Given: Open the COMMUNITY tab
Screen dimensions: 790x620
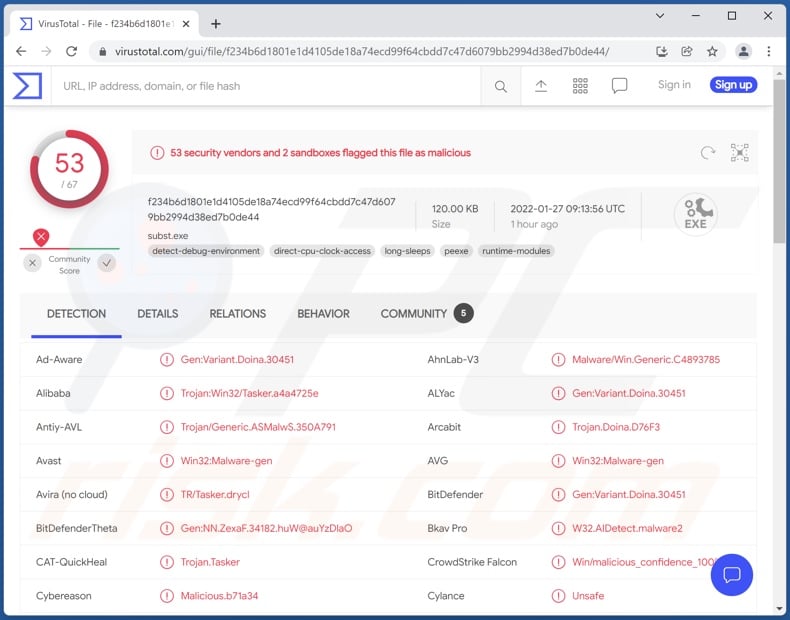Looking at the screenshot, I should tap(427, 314).
